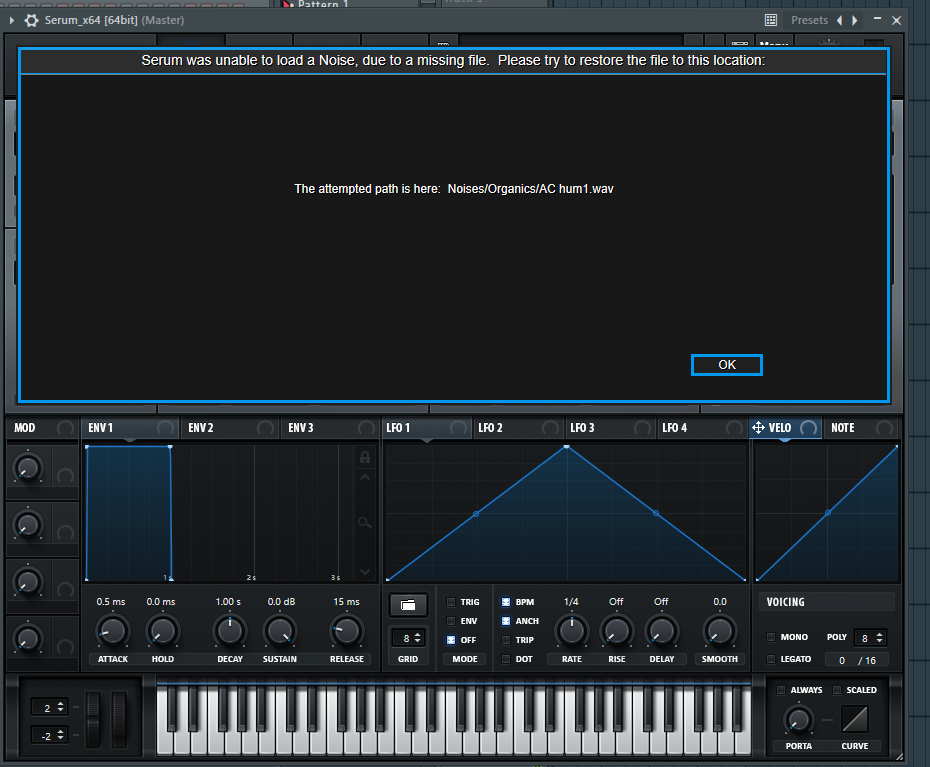Screen dimensions: 930x767
Task: Click the DECAY knob
Action: point(230,631)
